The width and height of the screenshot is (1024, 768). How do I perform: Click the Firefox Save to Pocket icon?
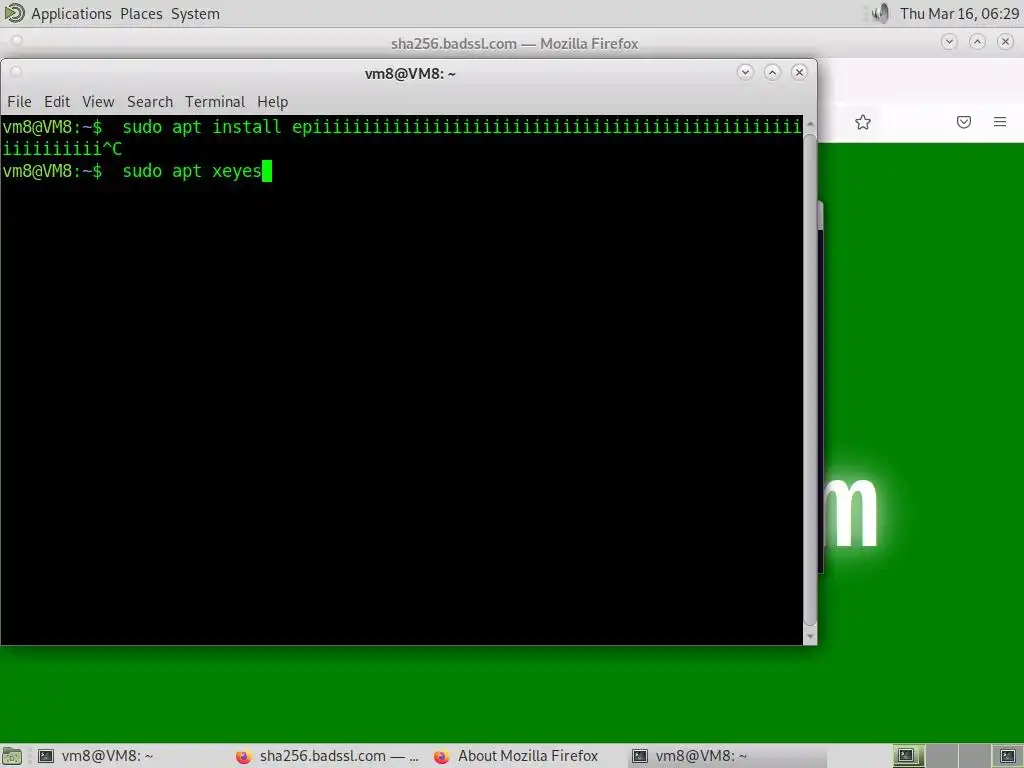coord(964,122)
